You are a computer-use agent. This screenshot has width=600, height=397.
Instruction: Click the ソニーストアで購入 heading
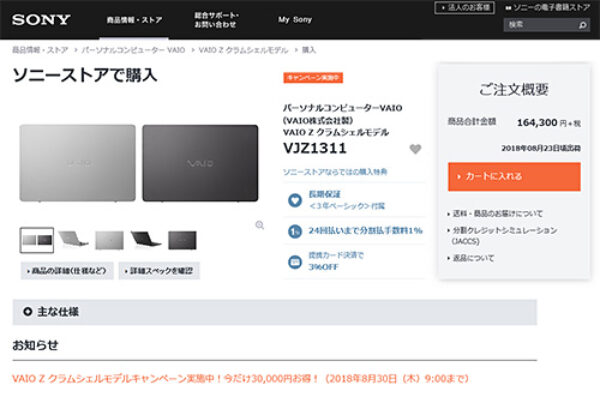click(x=85, y=75)
